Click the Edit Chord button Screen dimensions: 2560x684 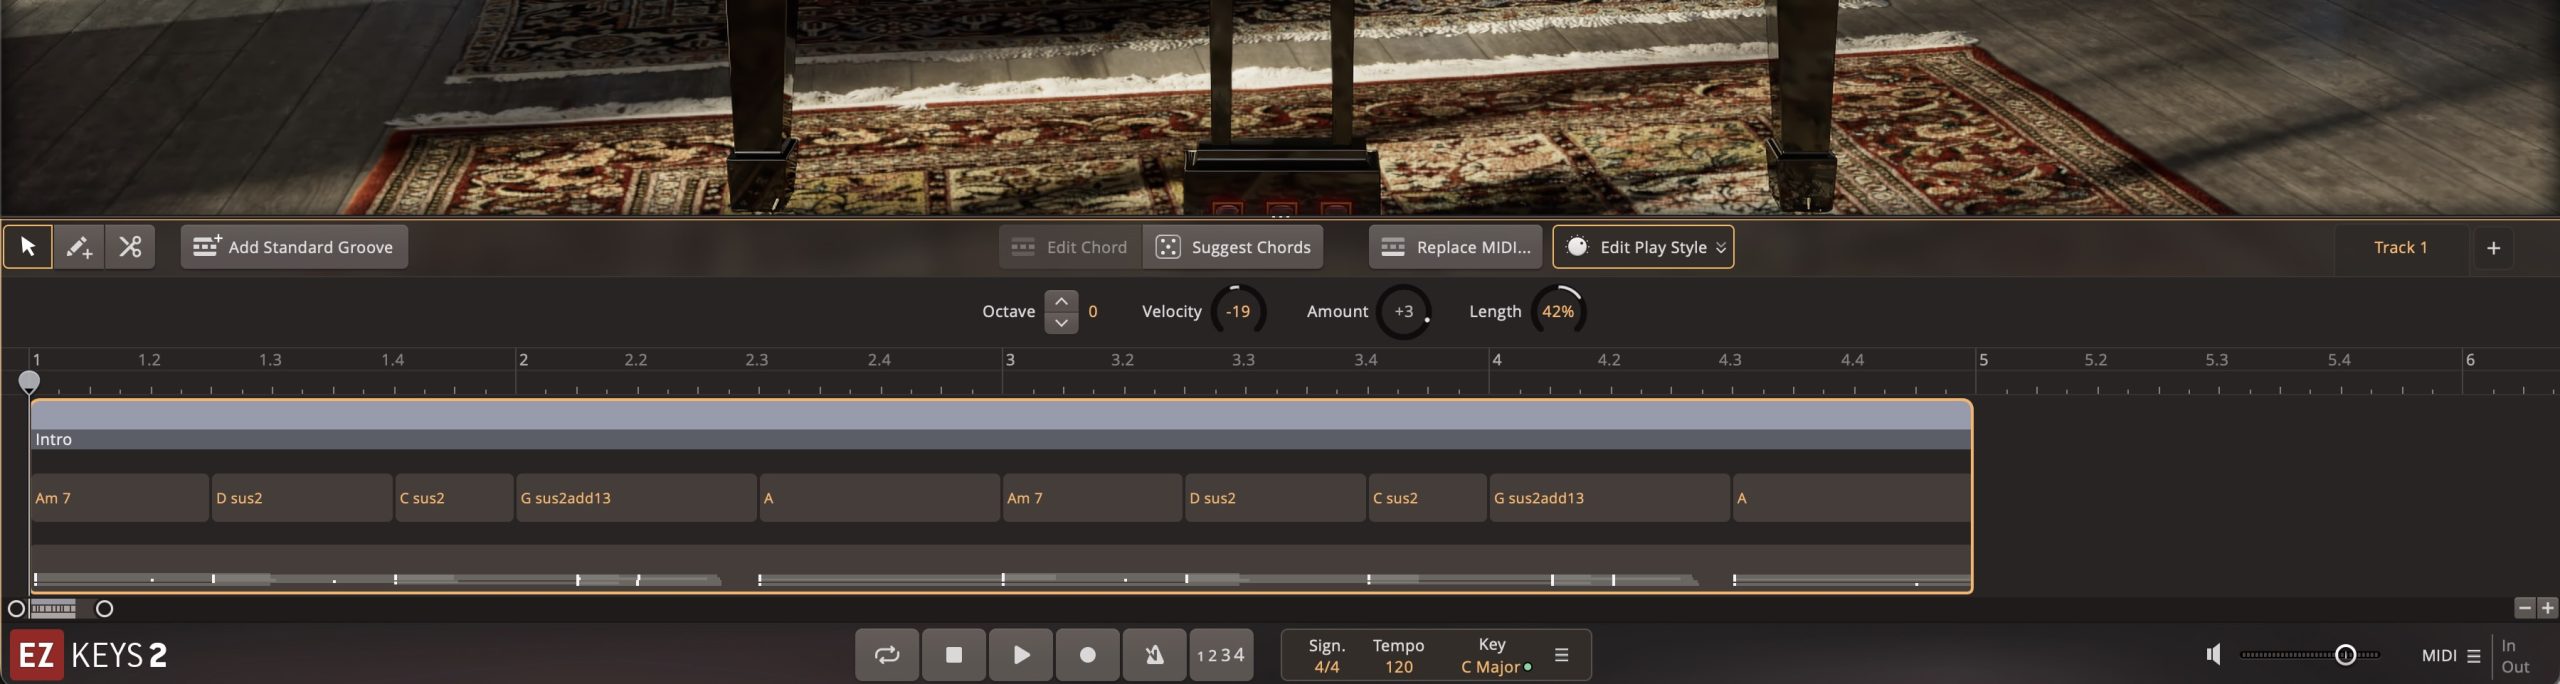1070,247
